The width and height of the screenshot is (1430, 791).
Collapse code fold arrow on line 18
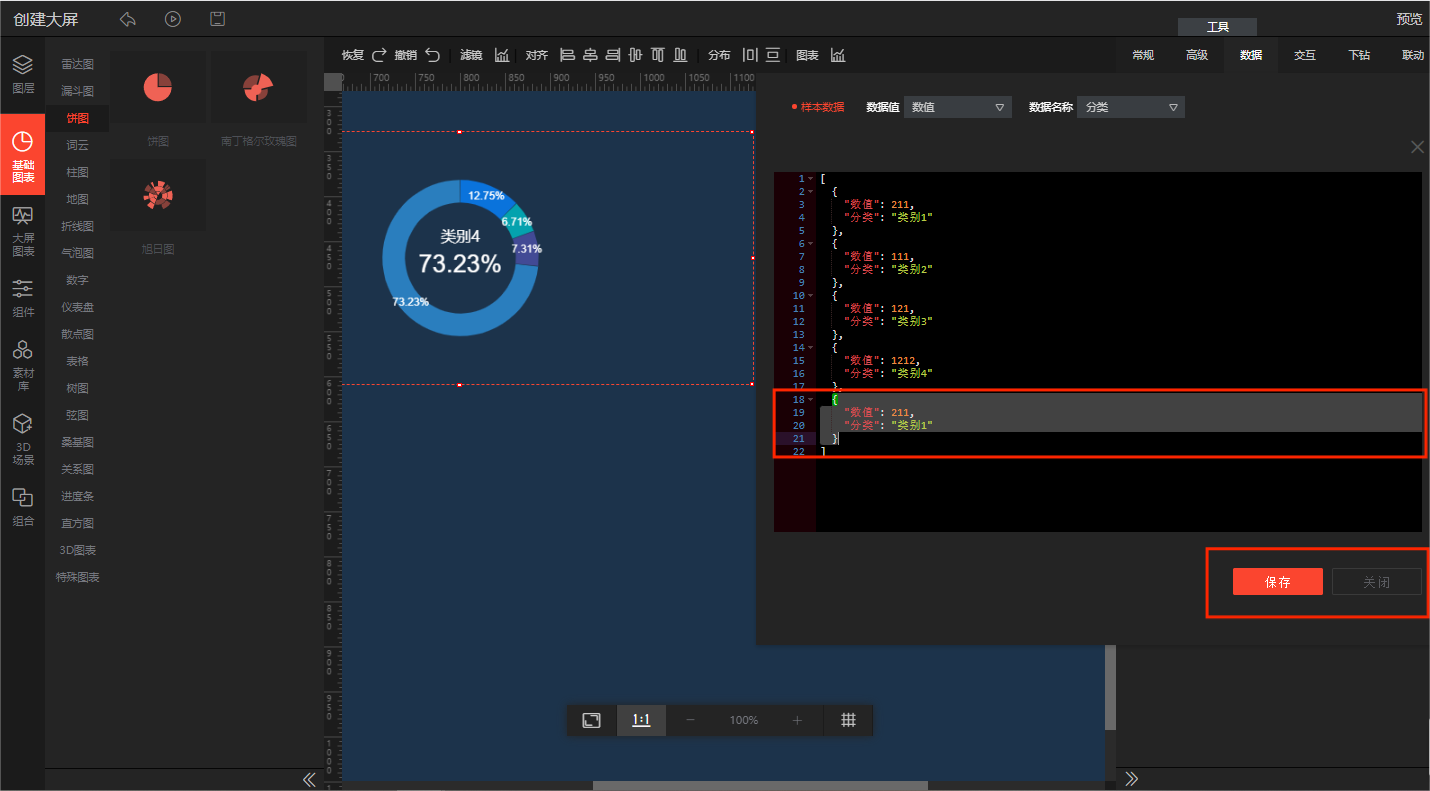(x=810, y=400)
